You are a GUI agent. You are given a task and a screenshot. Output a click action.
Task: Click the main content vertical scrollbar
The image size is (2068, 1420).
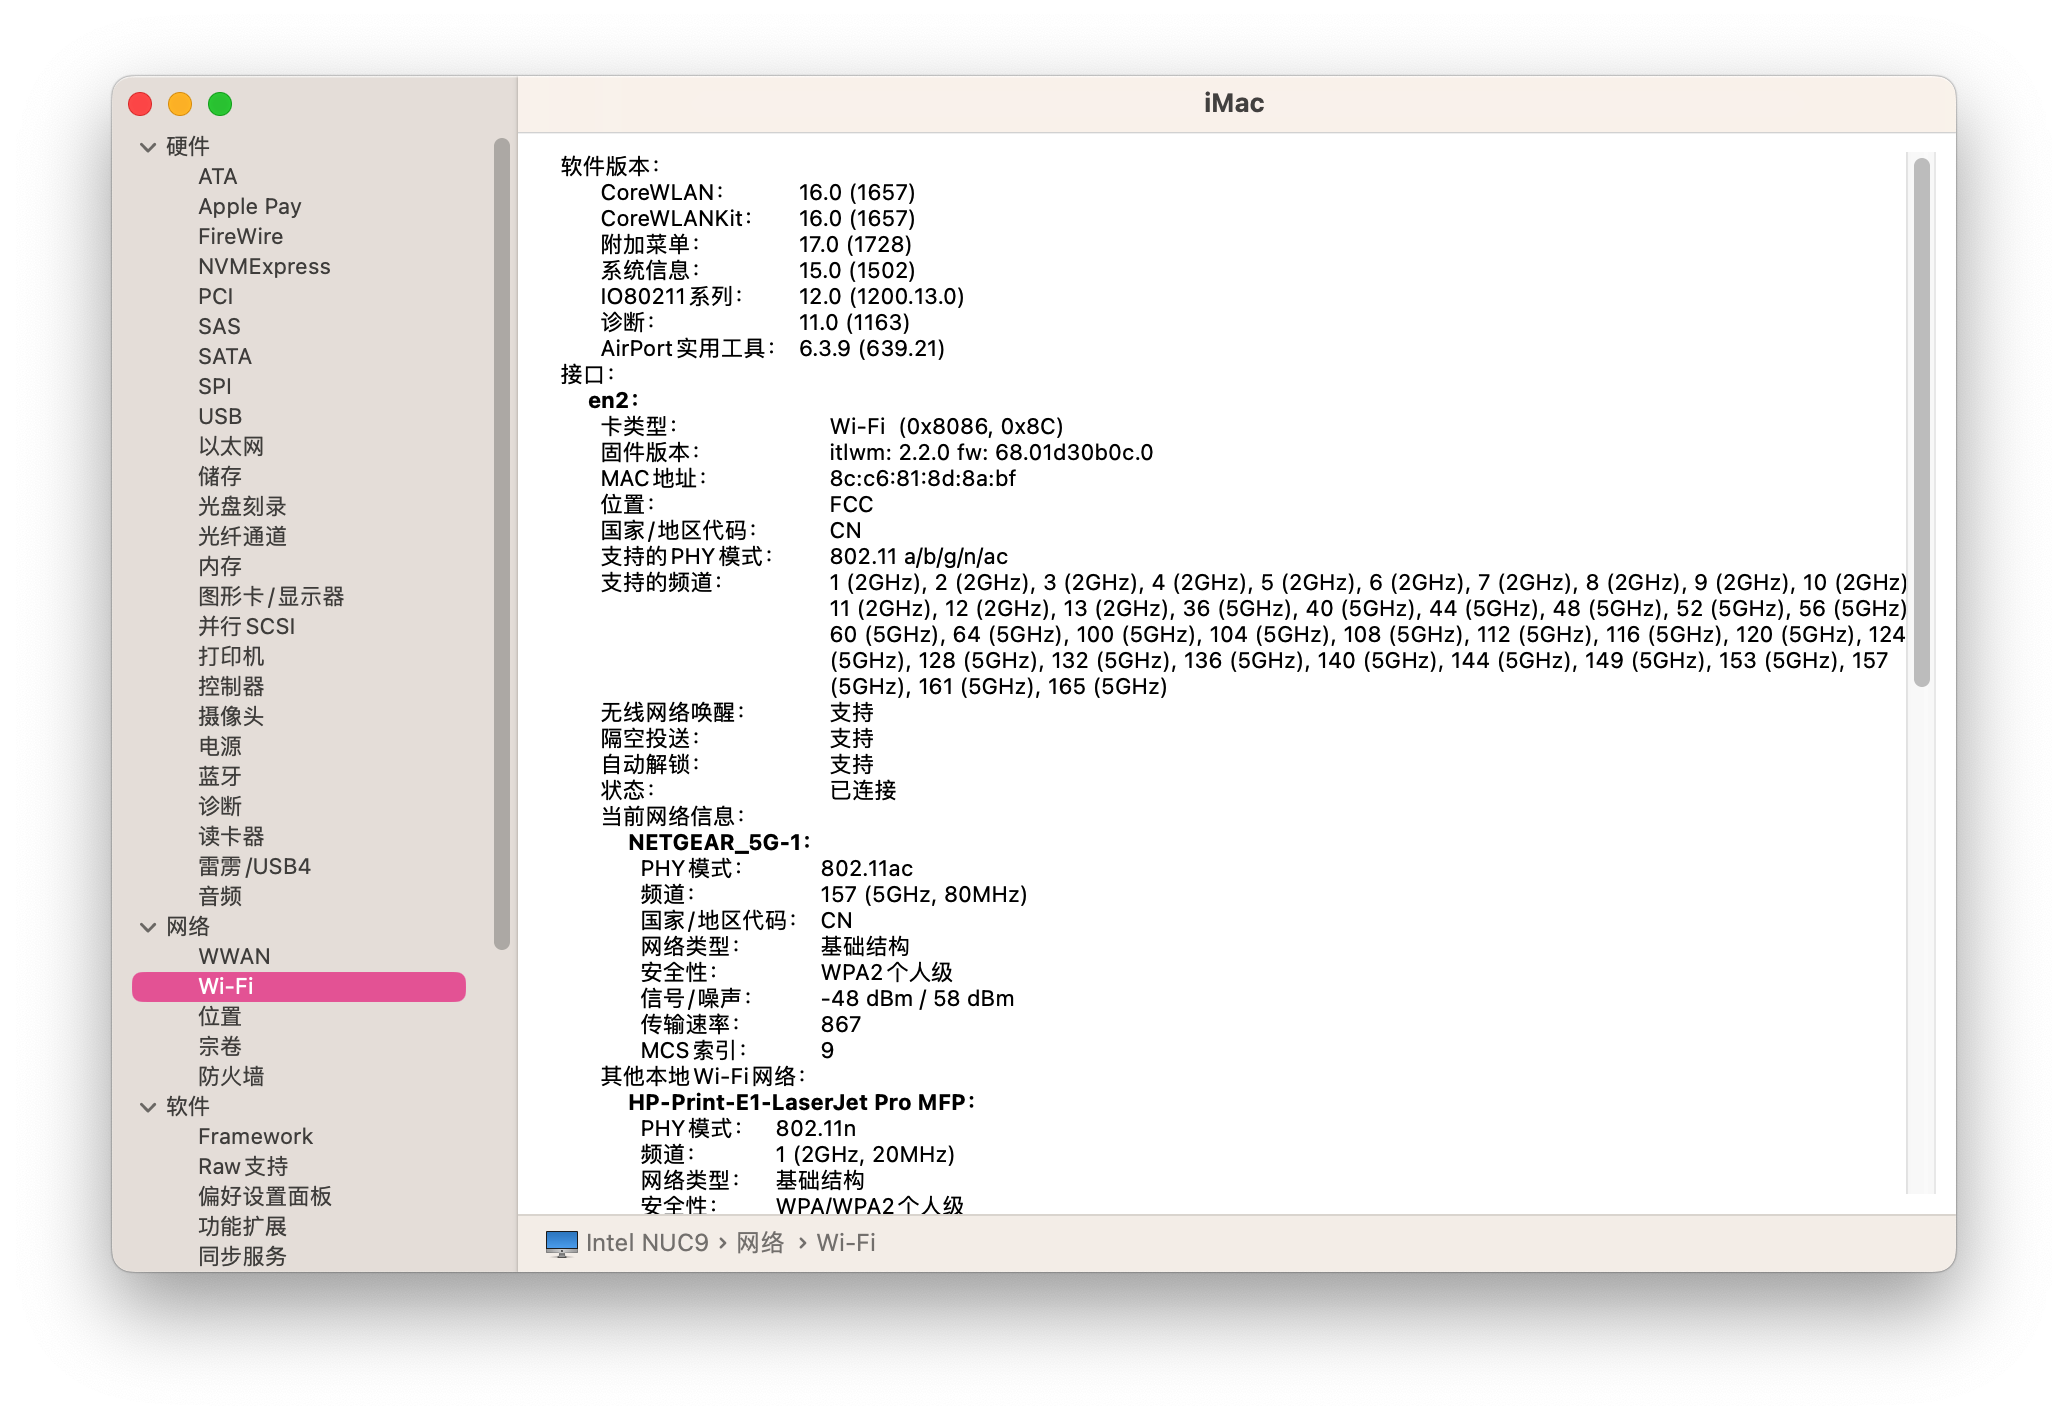(x=1921, y=420)
